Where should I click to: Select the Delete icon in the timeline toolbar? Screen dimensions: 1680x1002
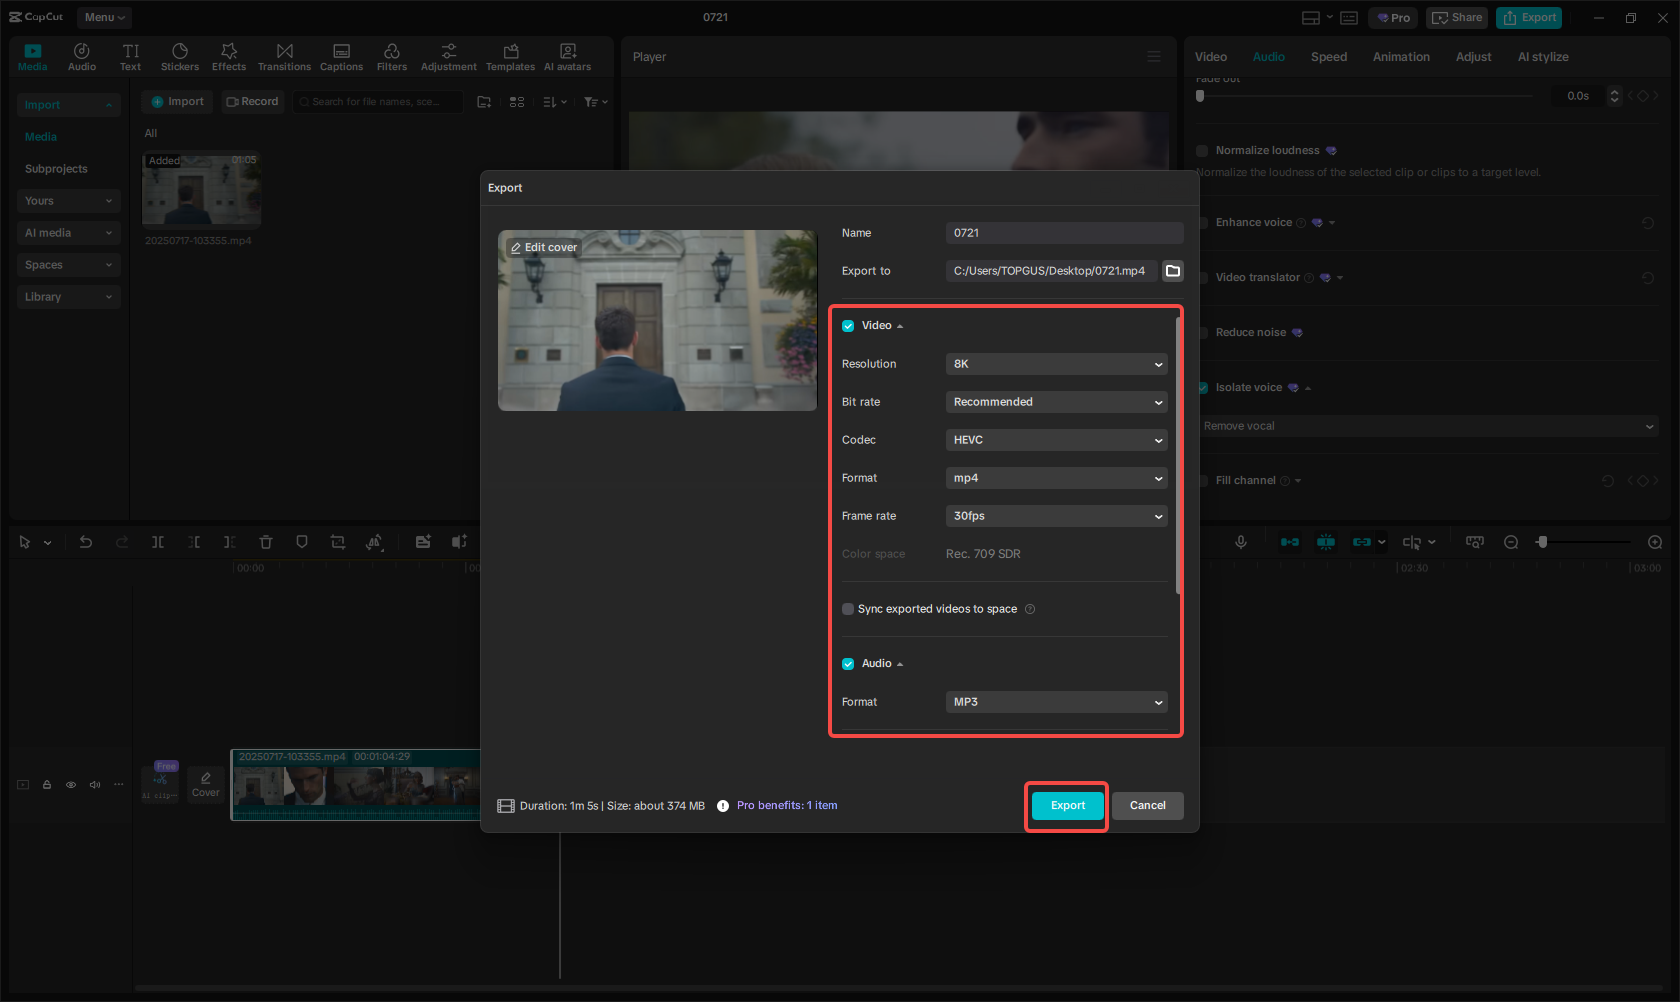265,541
